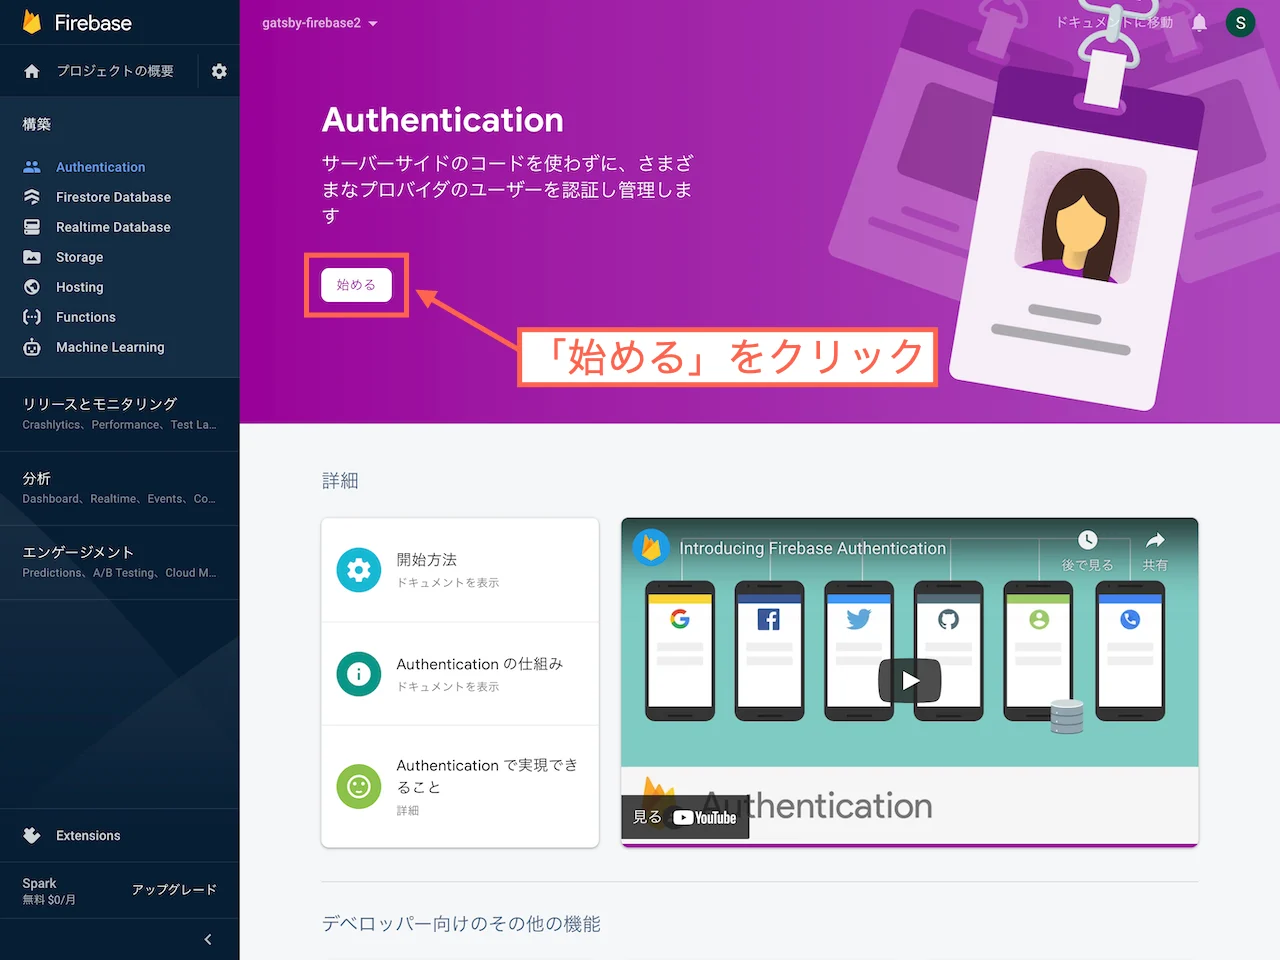
Task: Open the Extensions section
Action: tap(88, 835)
